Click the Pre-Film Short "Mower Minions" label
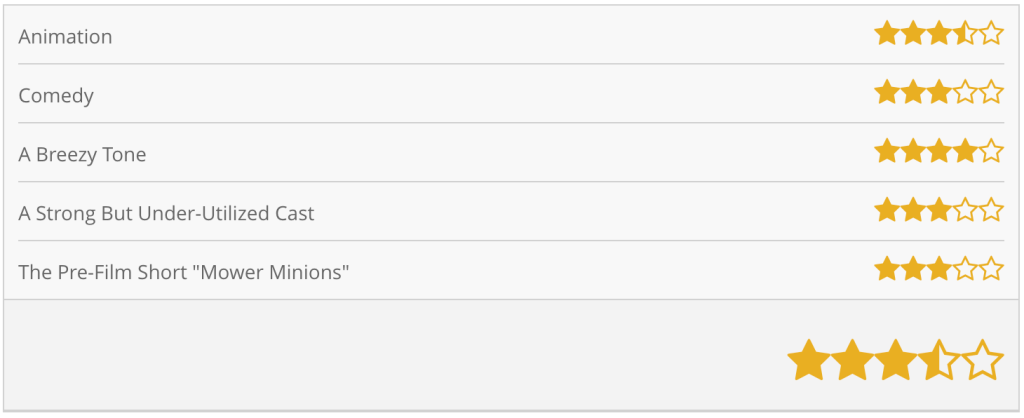1024x418 pixels. click(183, 272)
